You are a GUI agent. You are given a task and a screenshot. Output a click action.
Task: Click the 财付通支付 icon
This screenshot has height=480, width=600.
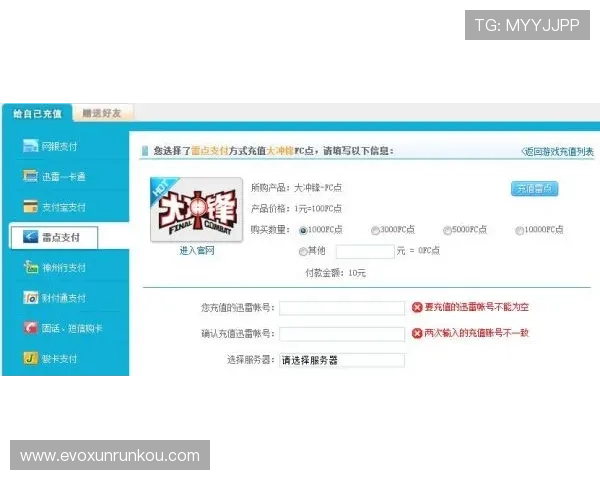pos(31,297)
